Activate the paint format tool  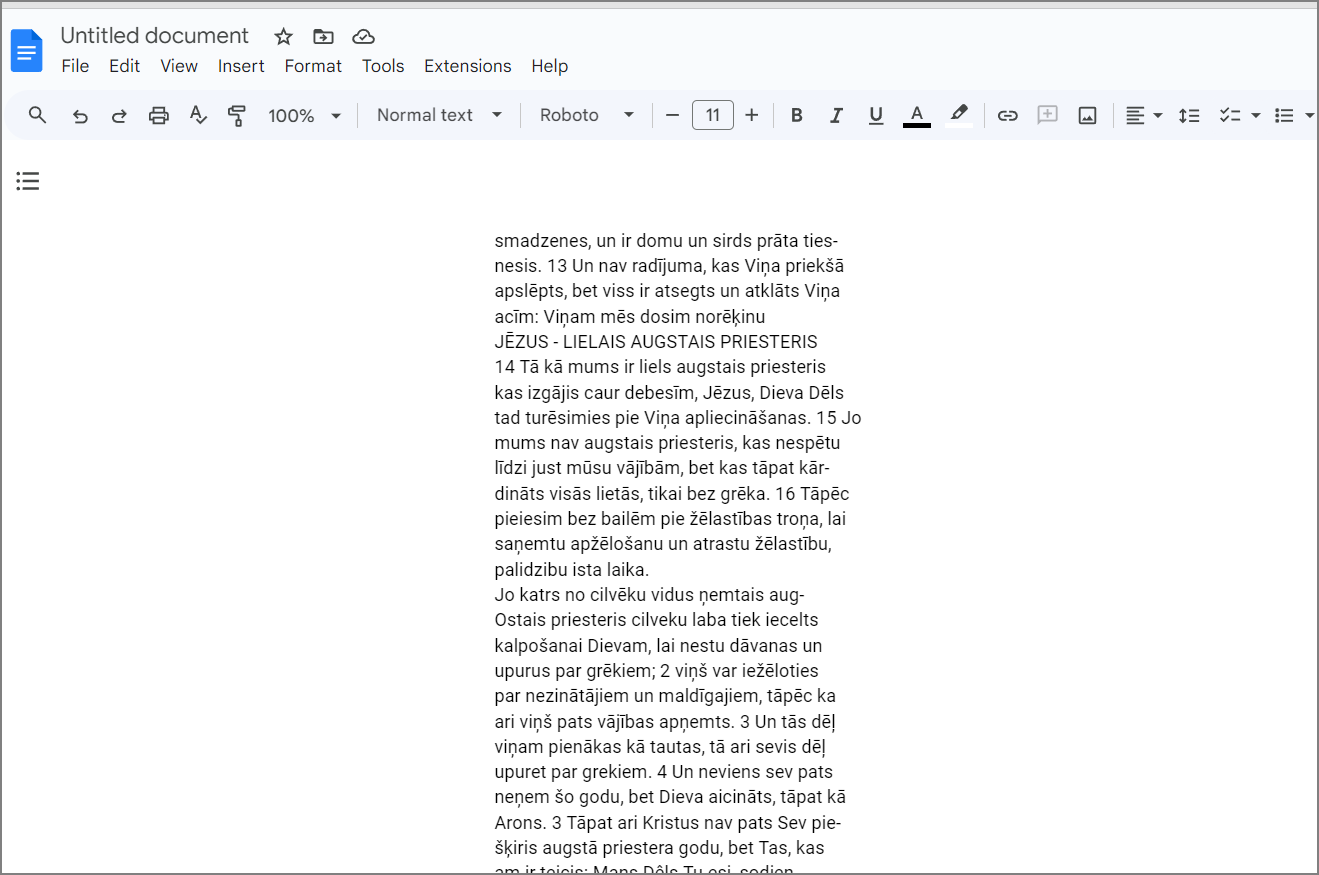pyautogui.click(x=237, y=116)
